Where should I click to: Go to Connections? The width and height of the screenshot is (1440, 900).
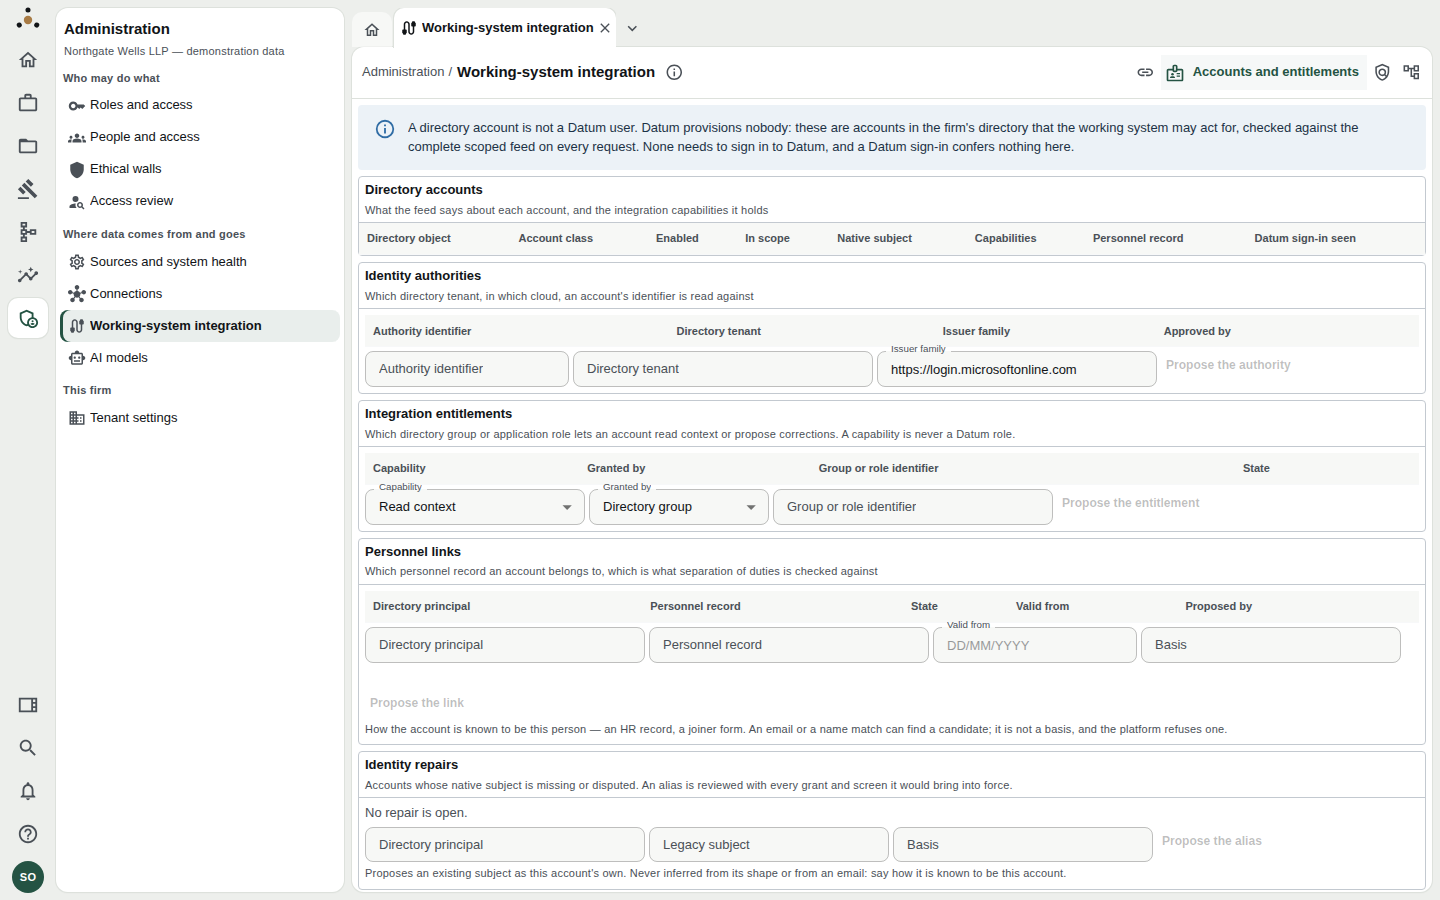[x=200, y=294]
